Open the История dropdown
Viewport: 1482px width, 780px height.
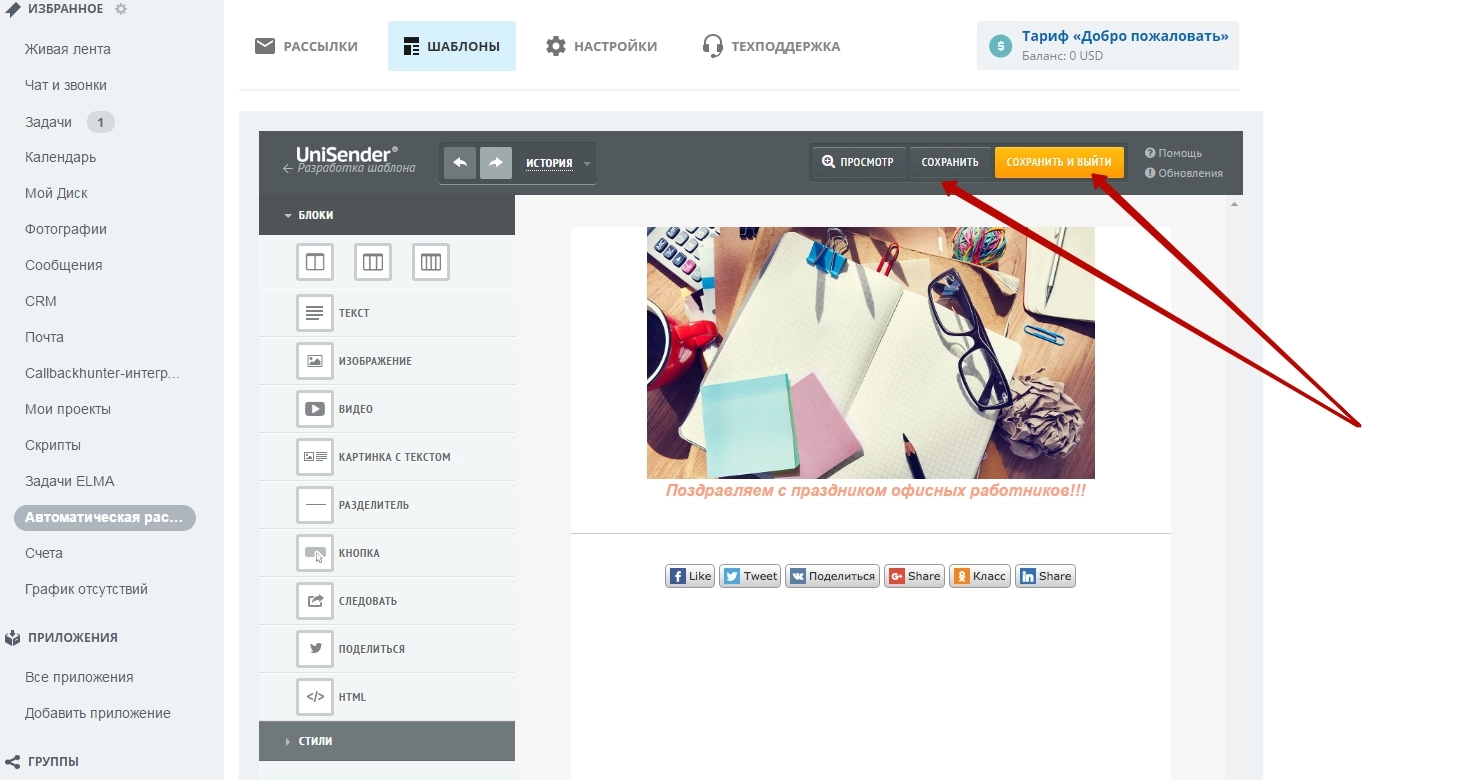pyautogui.click(x=558, y=163)
